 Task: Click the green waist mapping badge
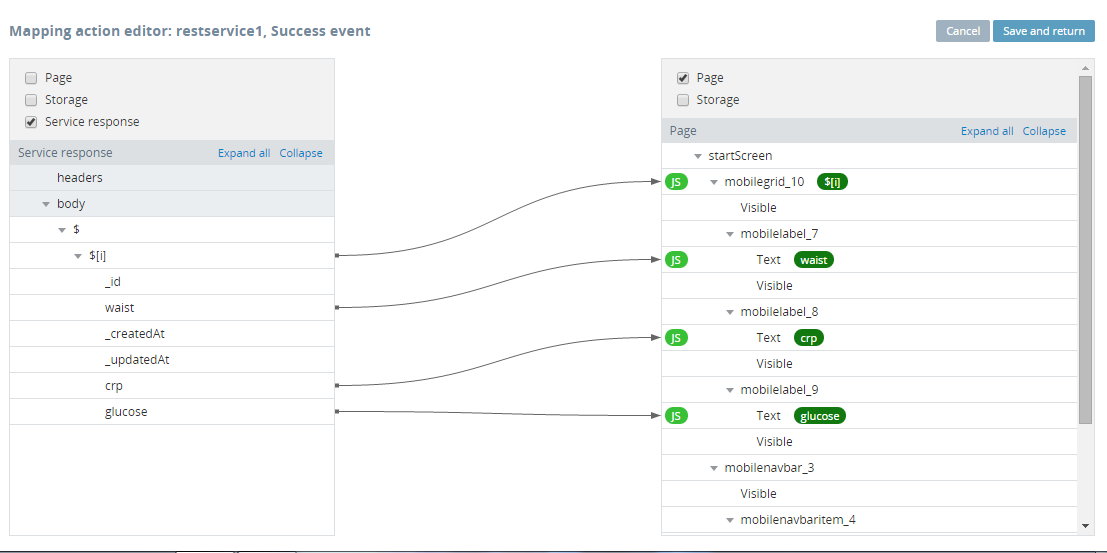click(x=814, y=260)
